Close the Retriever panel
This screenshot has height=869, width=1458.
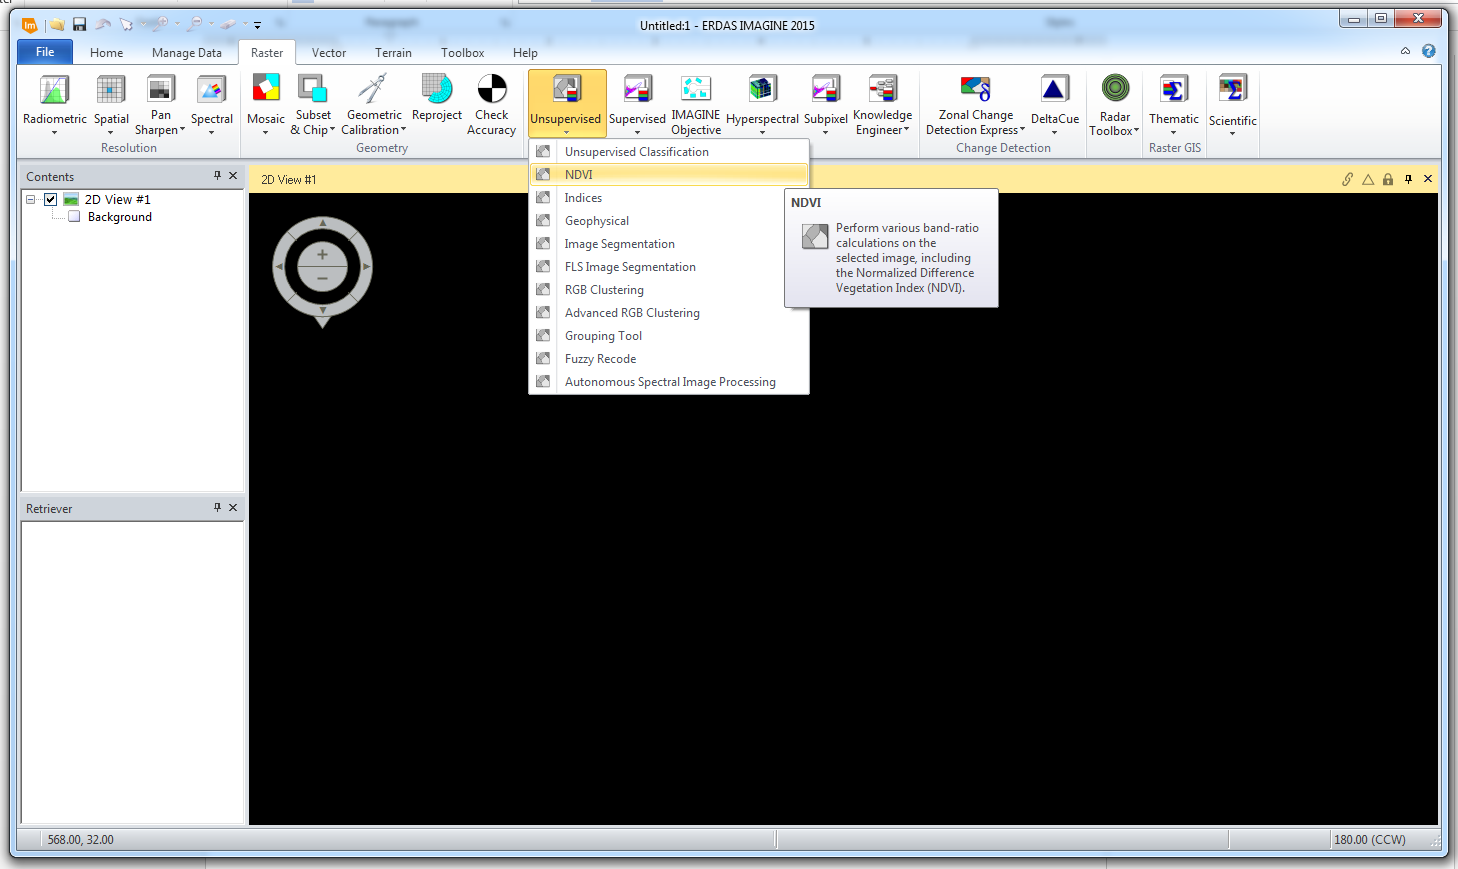(x=233, y=508)
